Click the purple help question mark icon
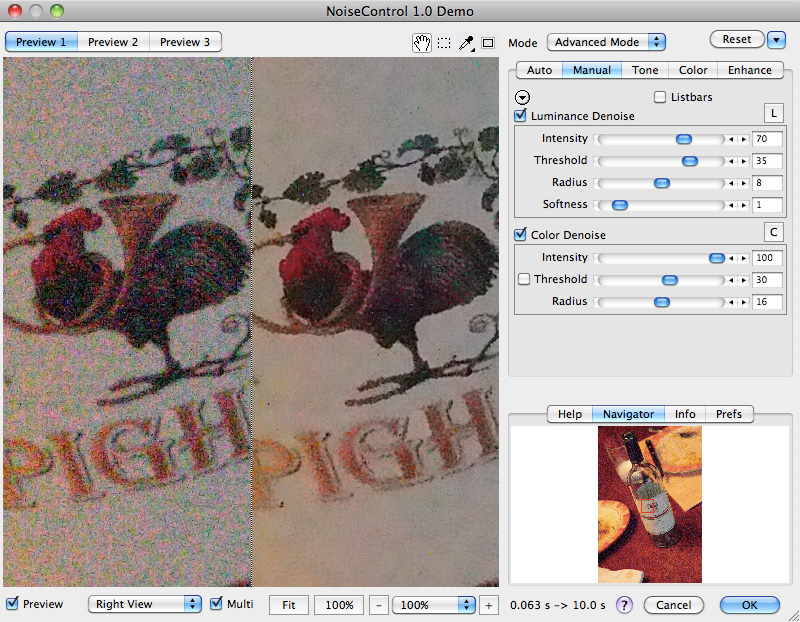 [624, 605]
